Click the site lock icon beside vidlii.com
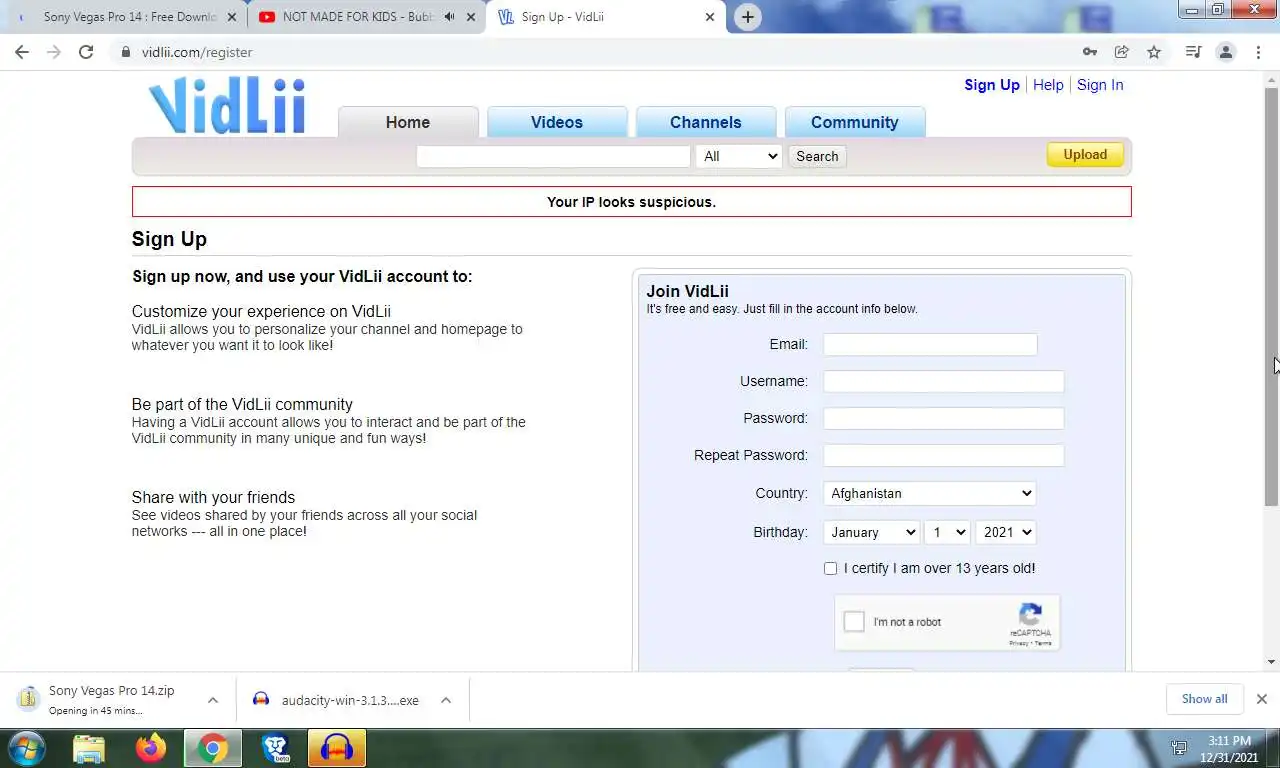The height and width of the screenshot is (768, 1280). (x=126, y=52)
